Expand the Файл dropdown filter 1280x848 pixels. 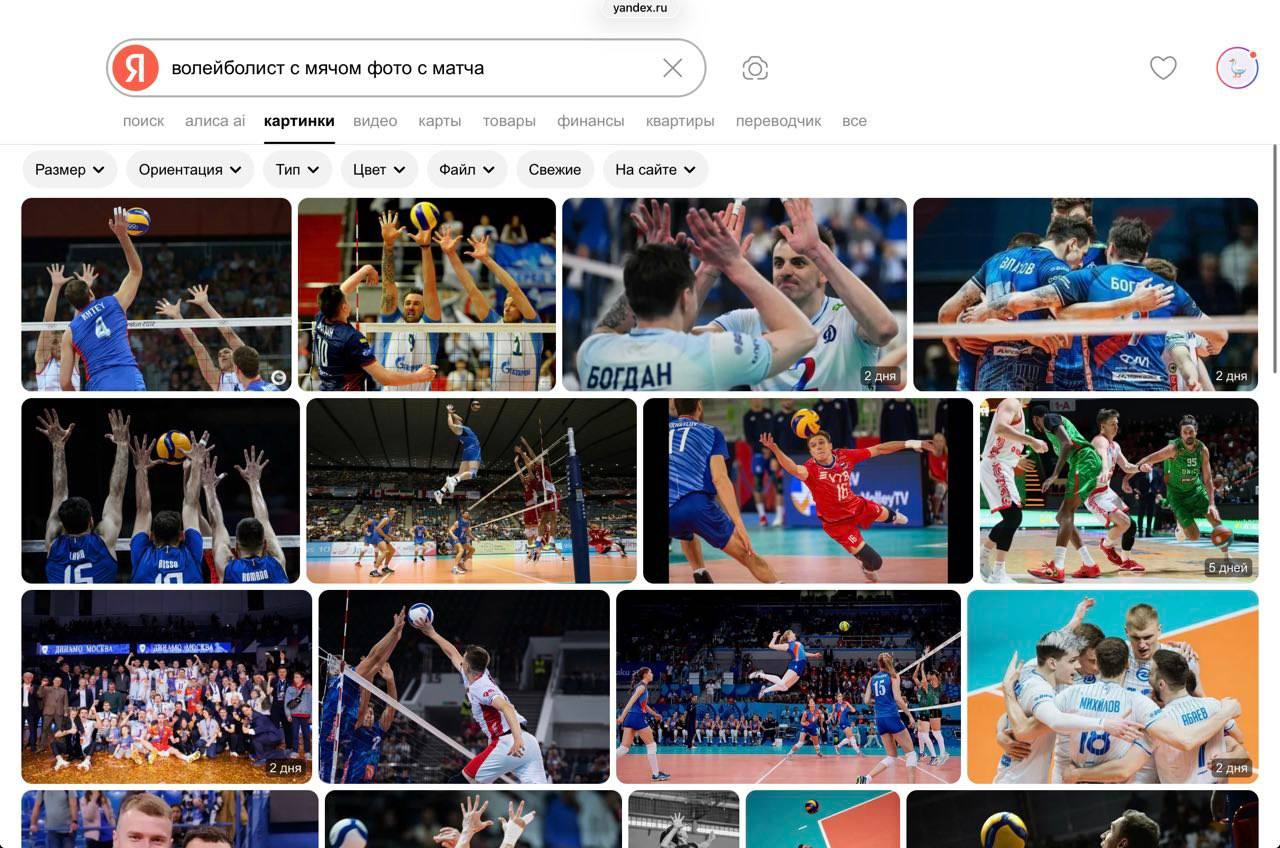click(467, 170)
